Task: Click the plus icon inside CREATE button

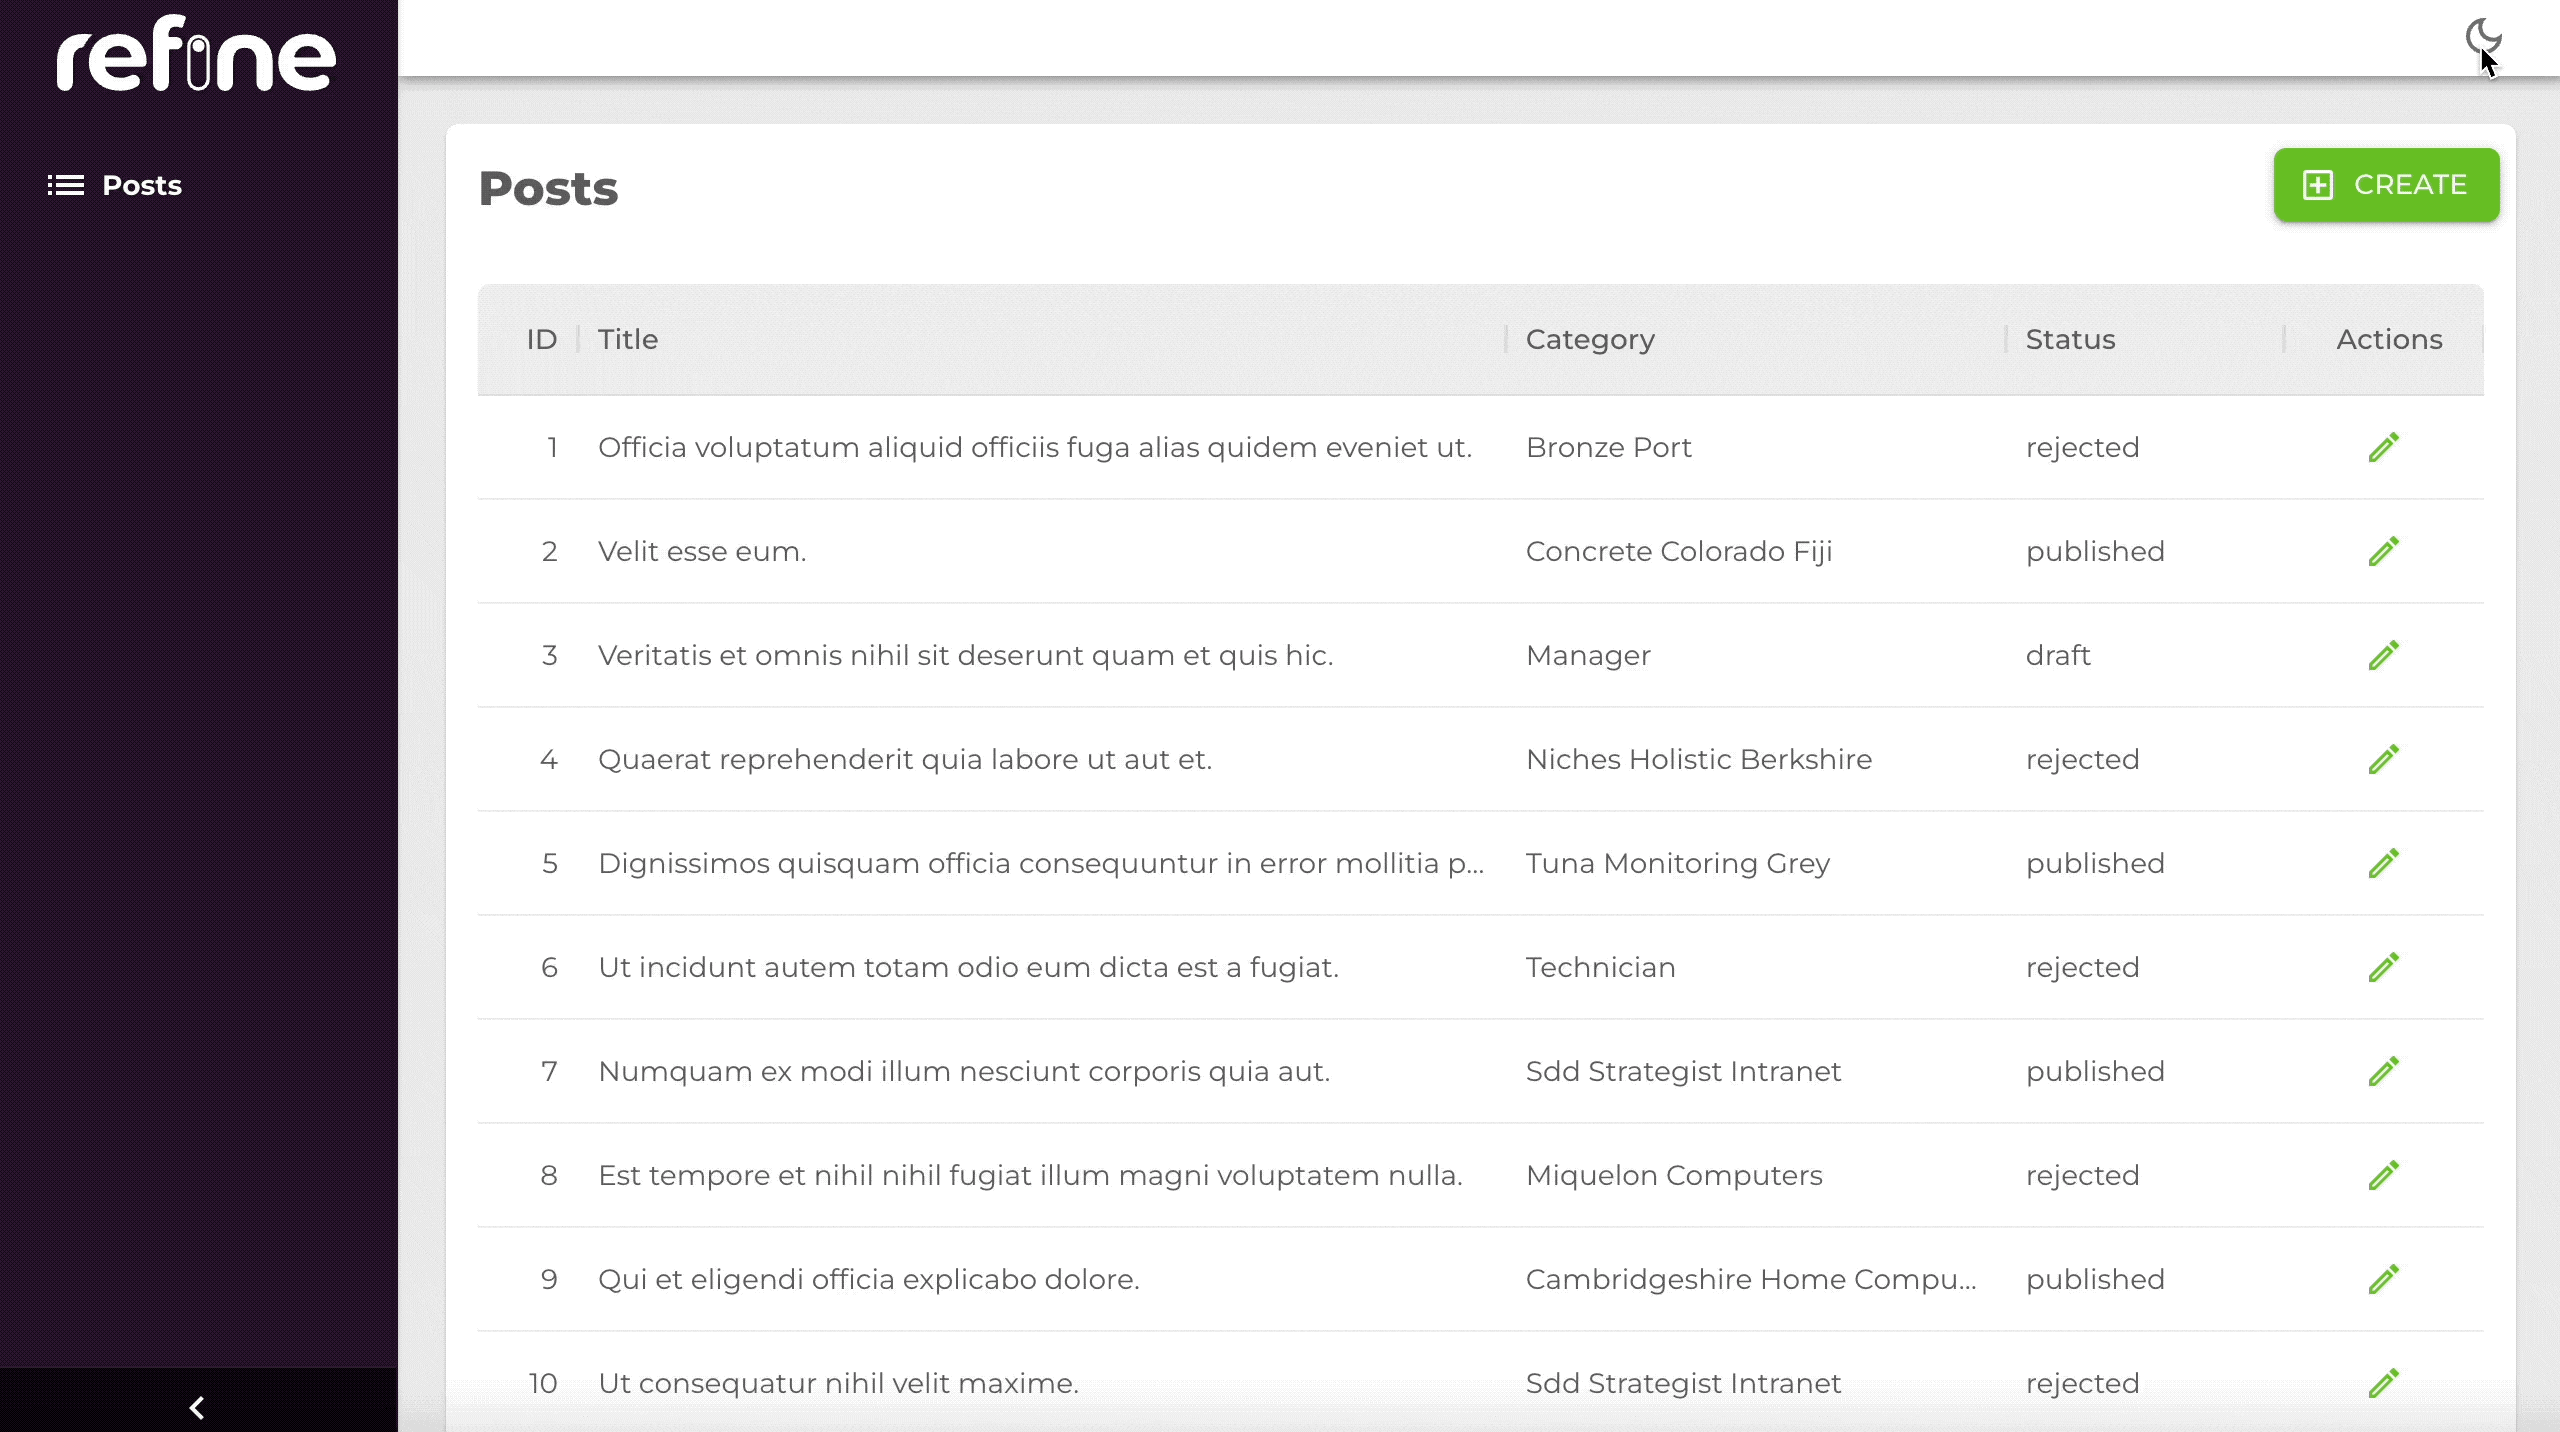Action: (x=2318, y=185)
